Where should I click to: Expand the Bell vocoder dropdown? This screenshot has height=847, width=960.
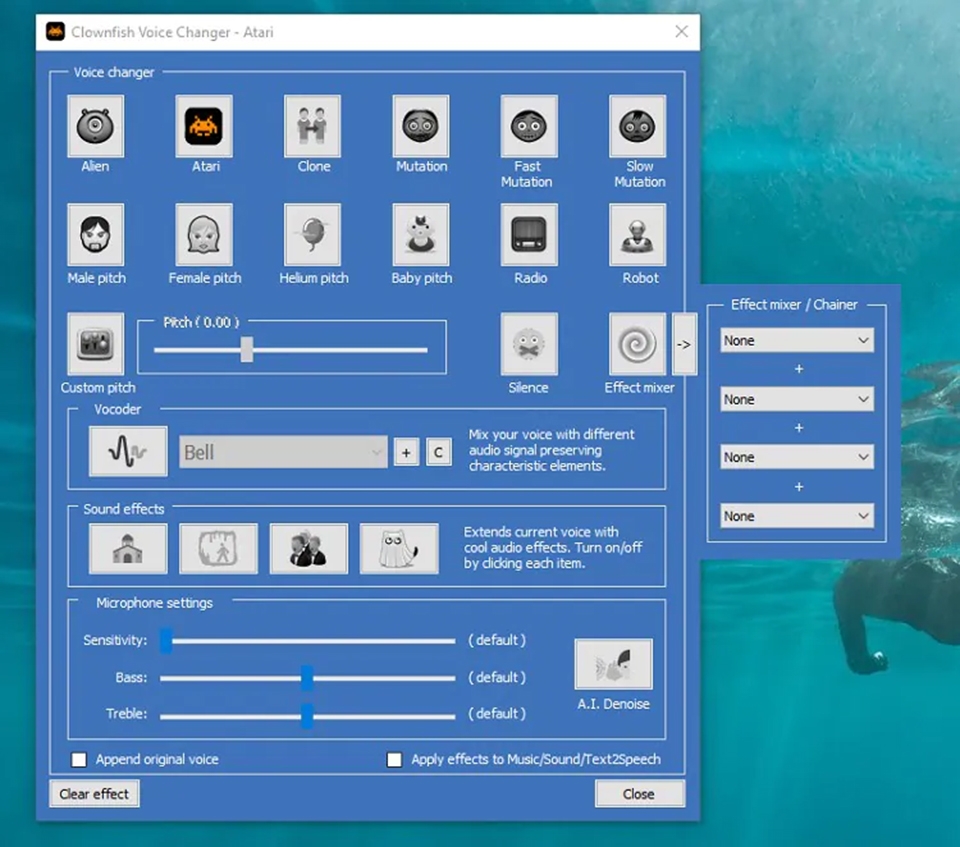pyautogui.click(x=284, y=452)
